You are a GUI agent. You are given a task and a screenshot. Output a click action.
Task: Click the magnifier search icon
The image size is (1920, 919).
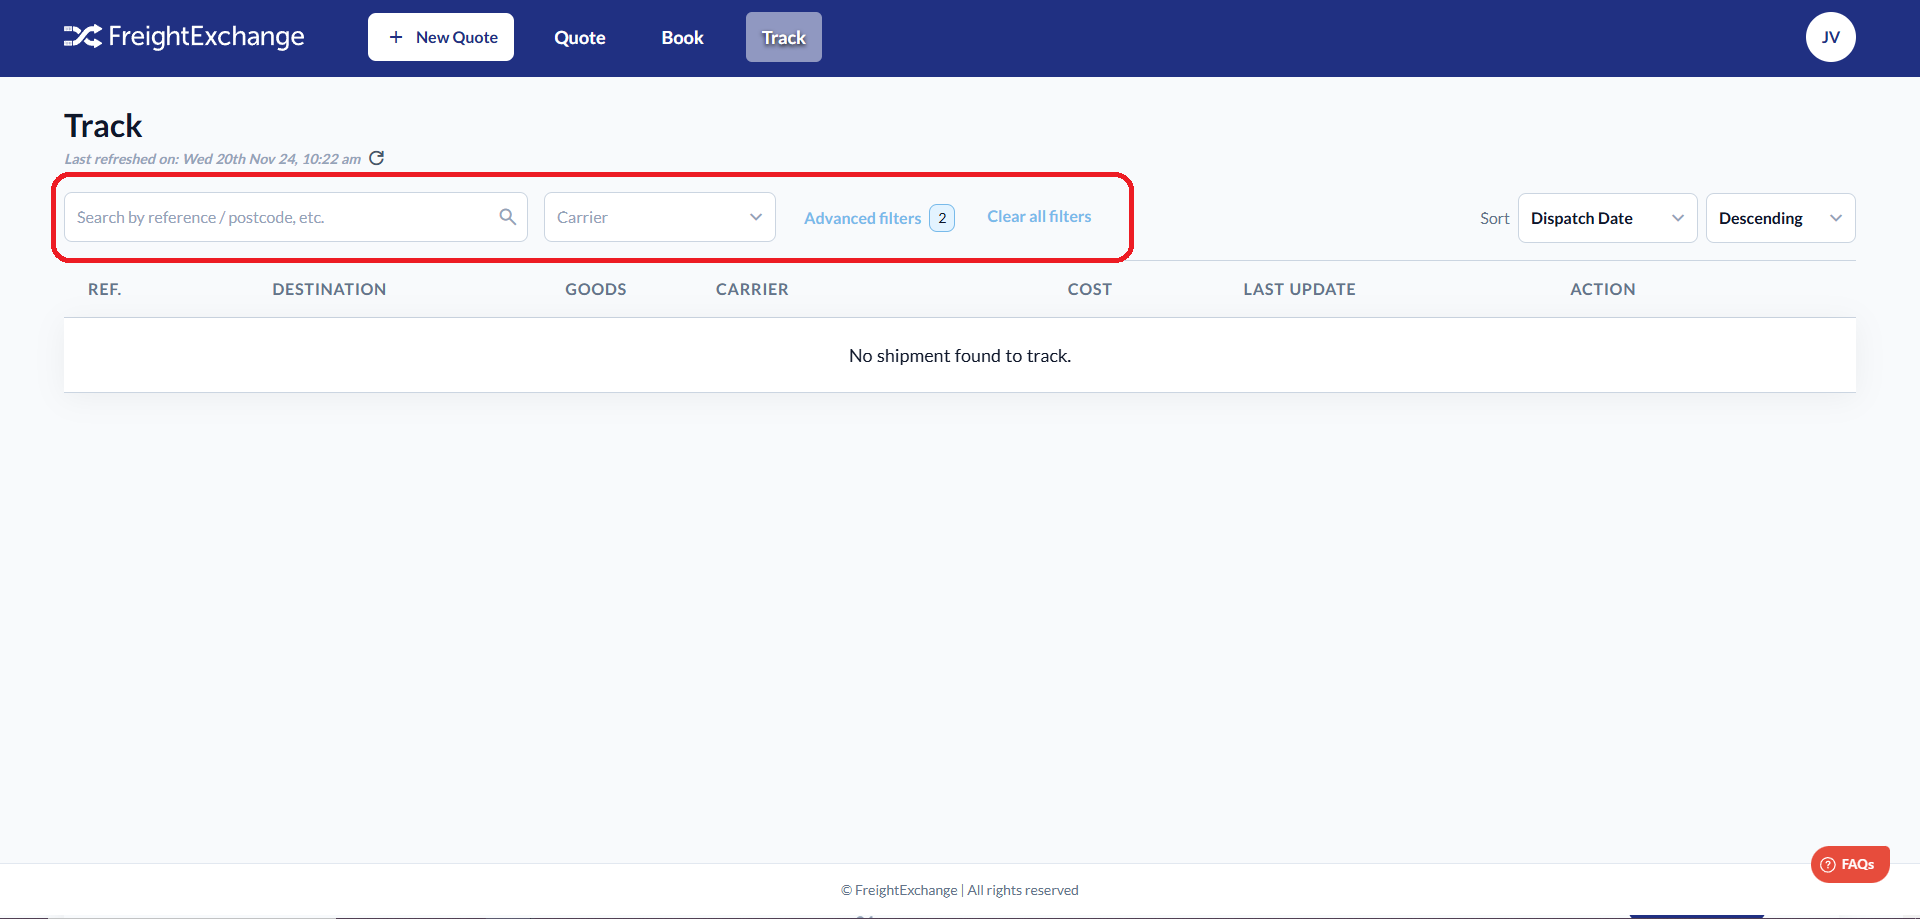507,217
